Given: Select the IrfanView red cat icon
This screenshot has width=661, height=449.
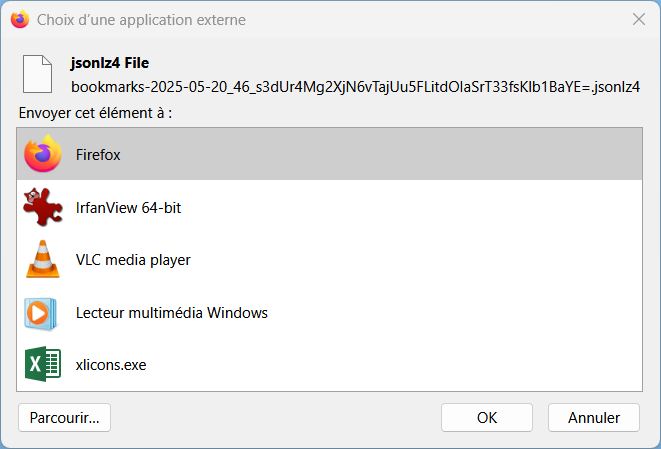Looking at the screenshot, I should tap(43, 207).
